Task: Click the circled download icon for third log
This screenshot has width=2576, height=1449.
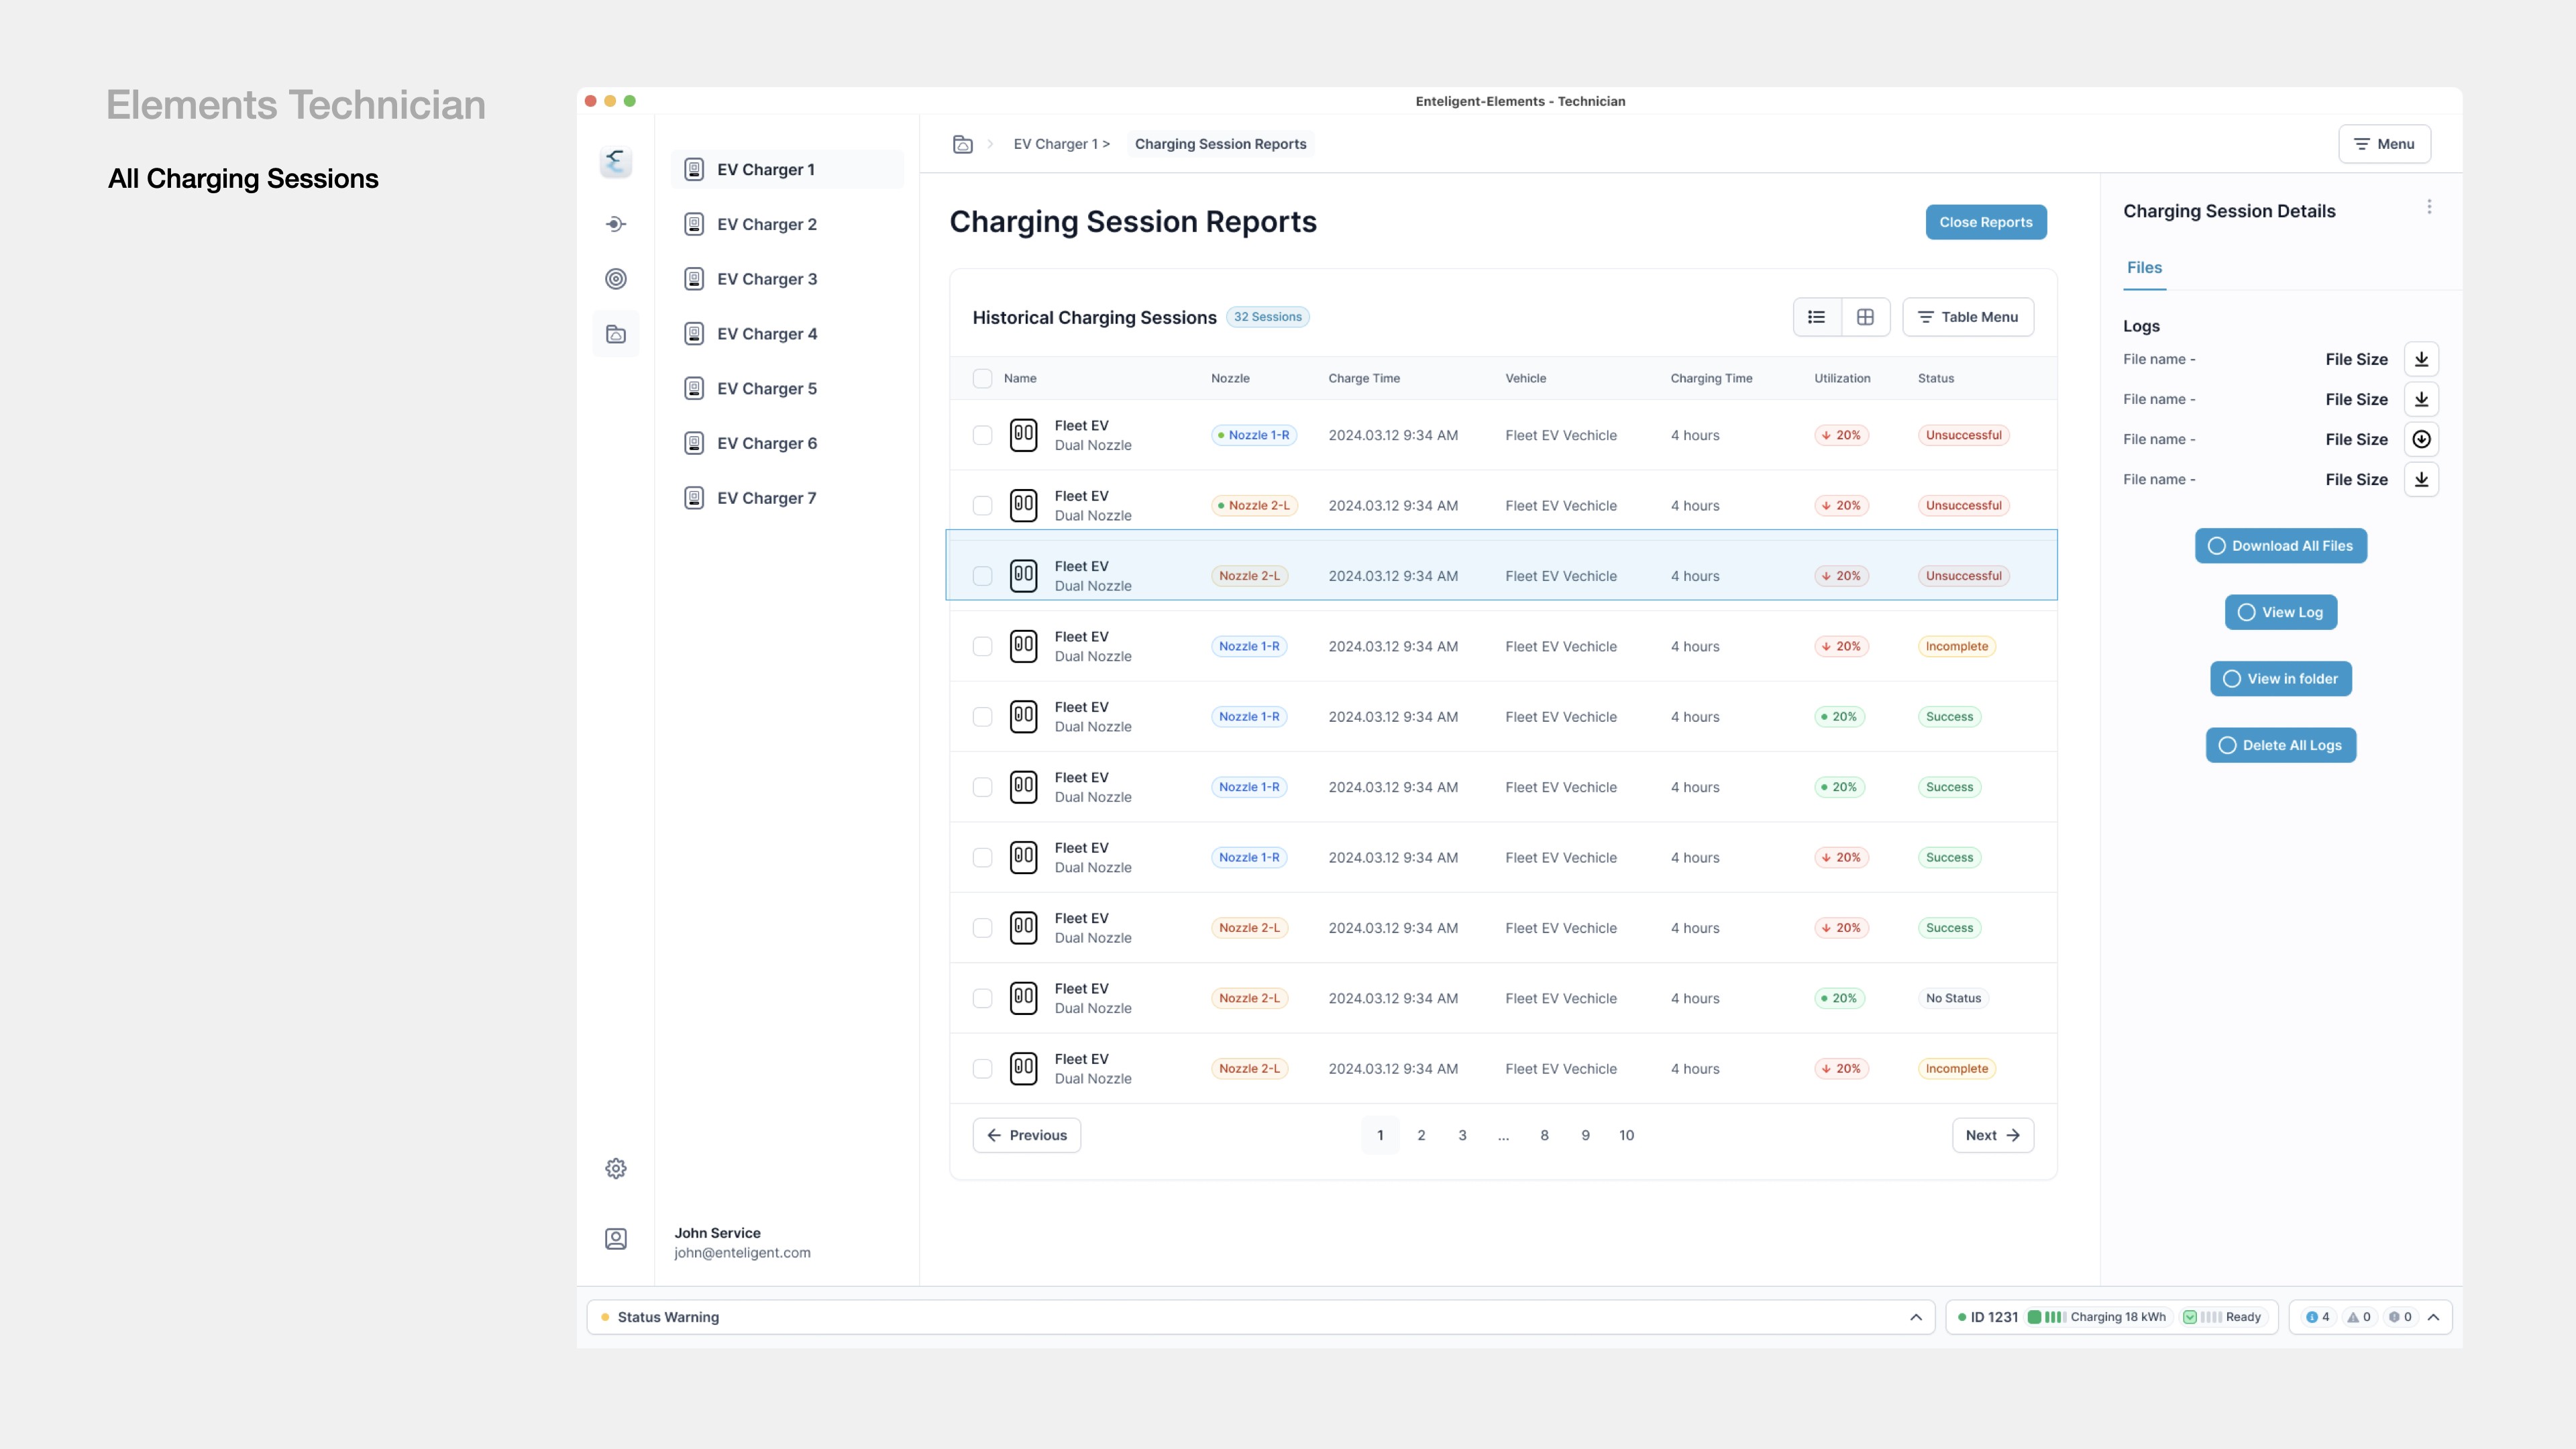Action: [x=2421, y=439]
